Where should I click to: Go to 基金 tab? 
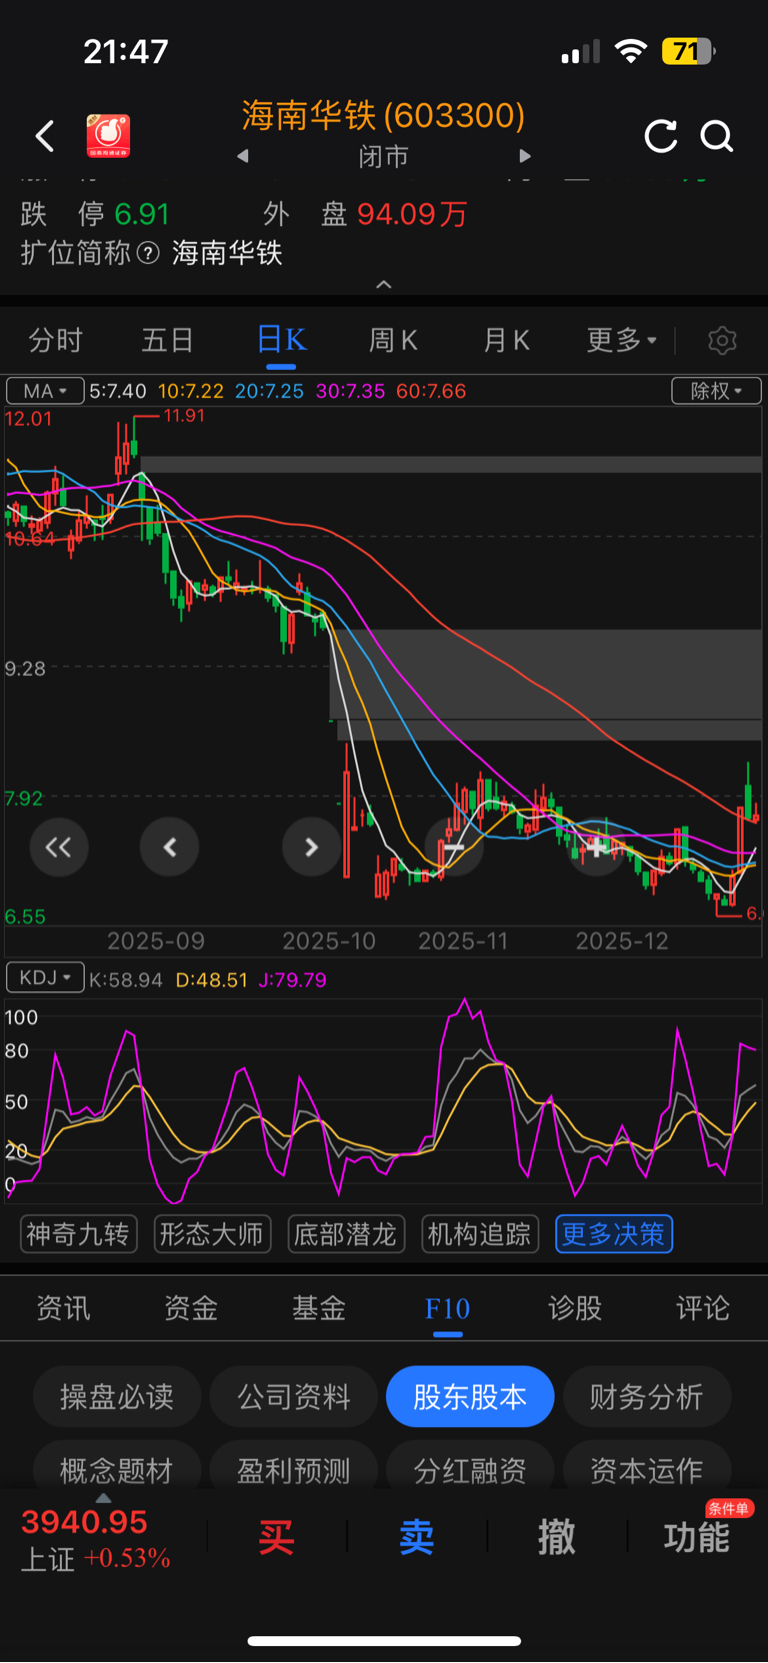coord(319,1309)
